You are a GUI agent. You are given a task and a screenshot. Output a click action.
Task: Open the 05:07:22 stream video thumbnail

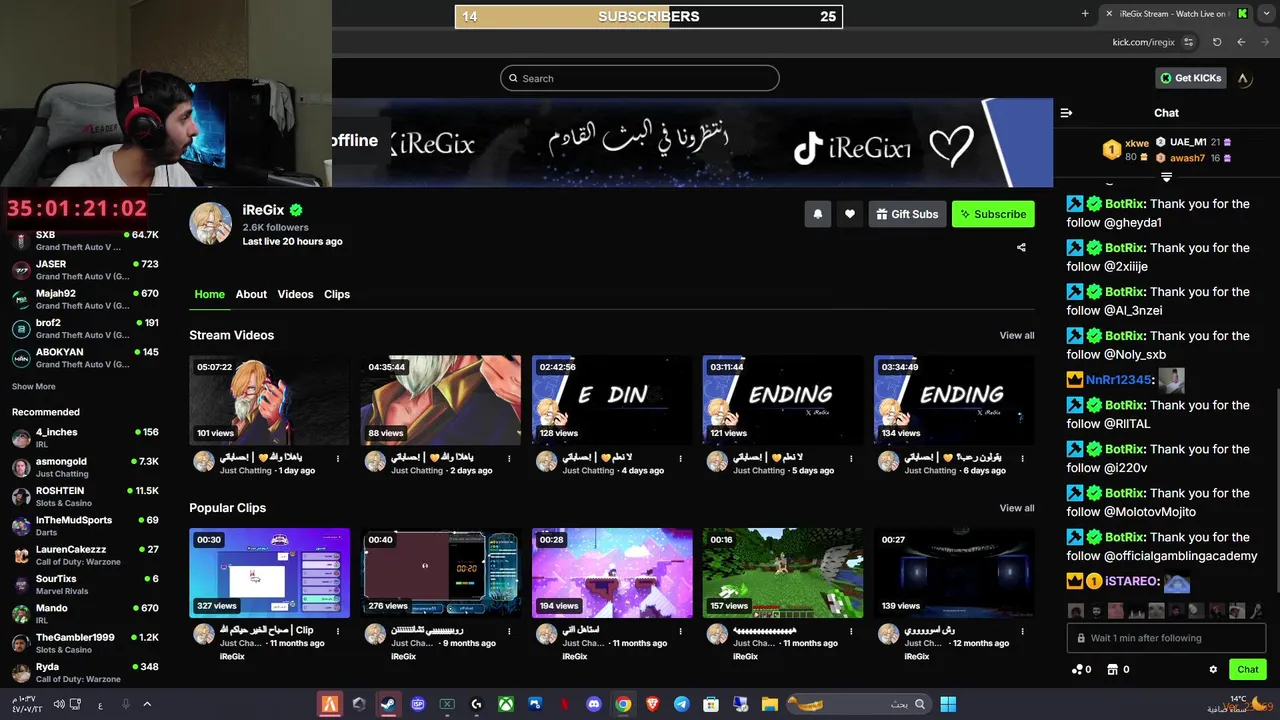tap(270, 400)
